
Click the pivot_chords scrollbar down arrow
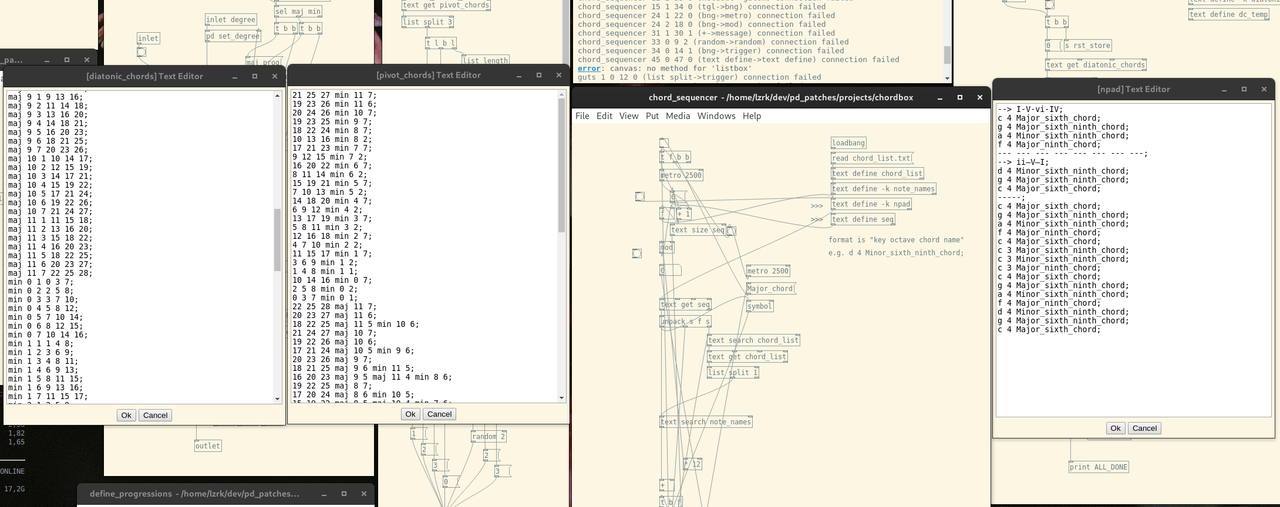pyautogui.click(x=563, y=397)
